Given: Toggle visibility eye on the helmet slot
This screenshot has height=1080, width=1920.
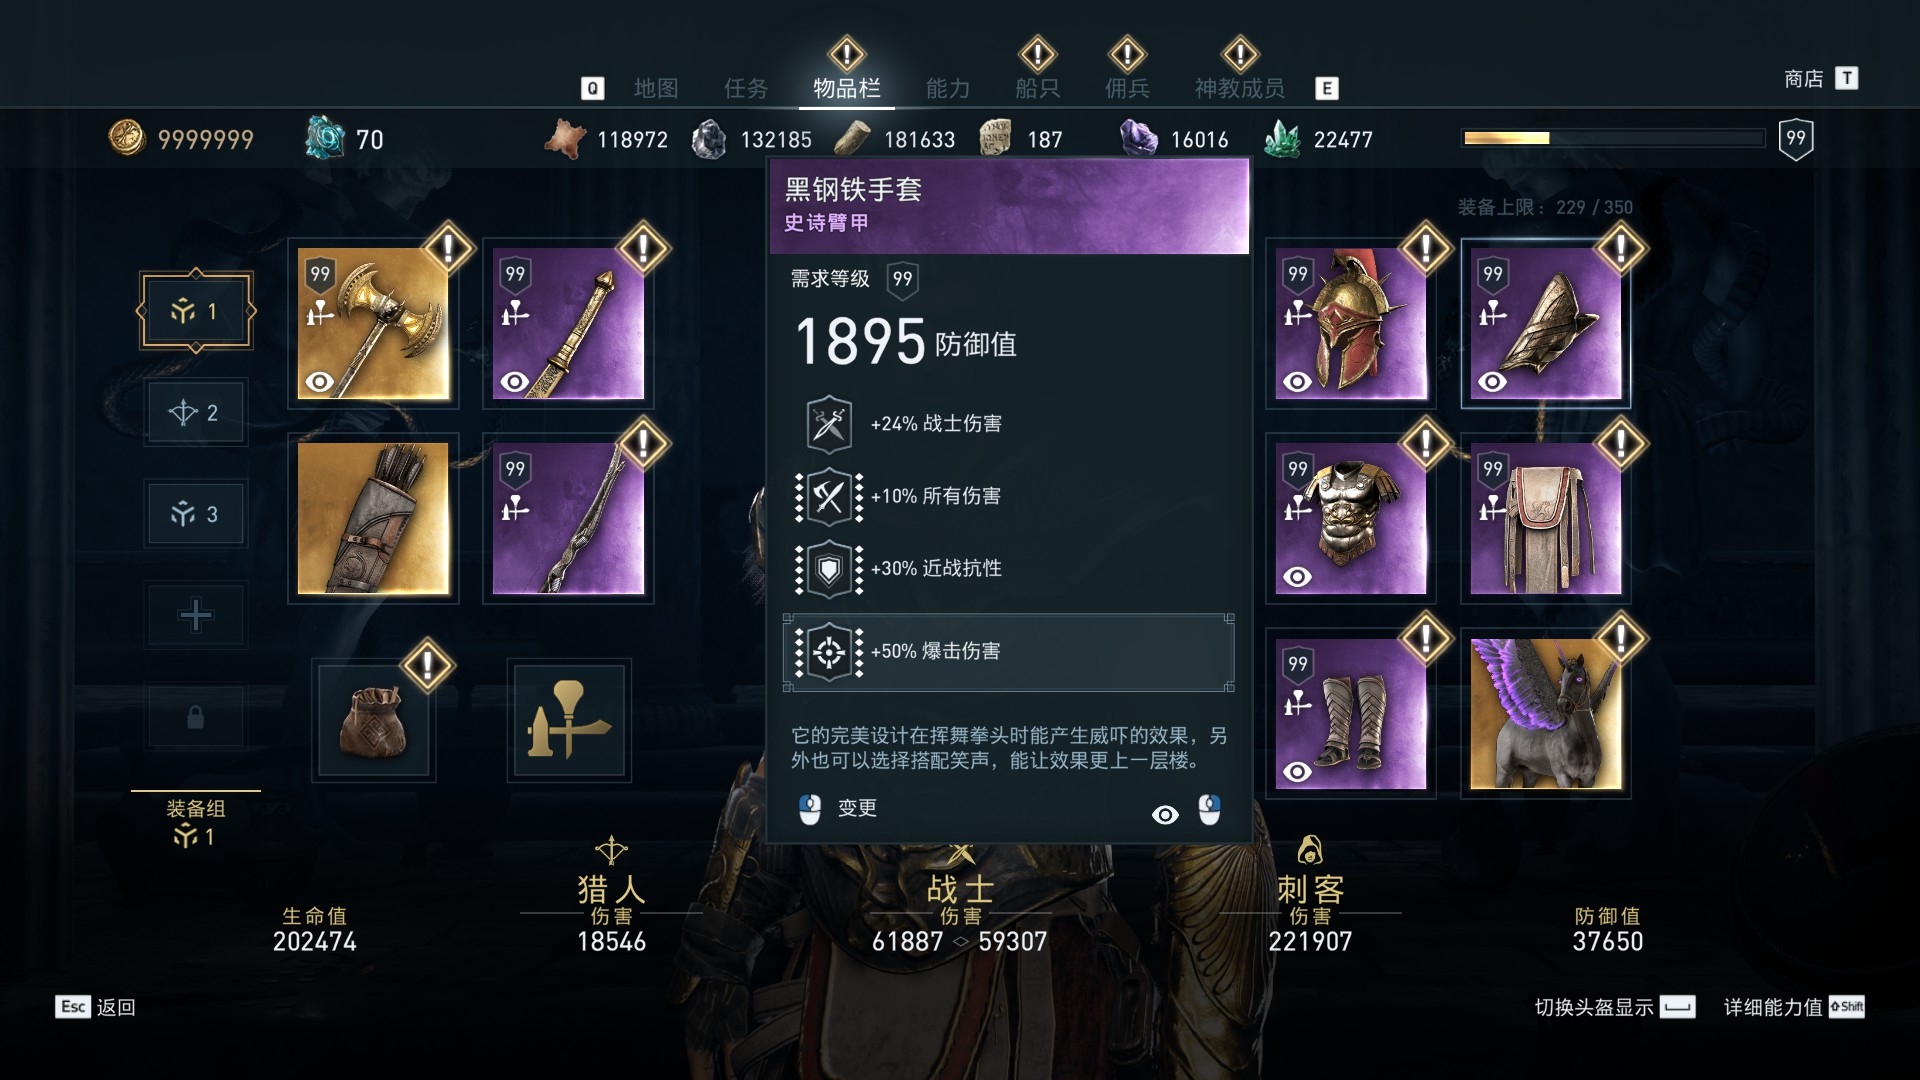Looking at the screenshot, I should click(1297, 382).
